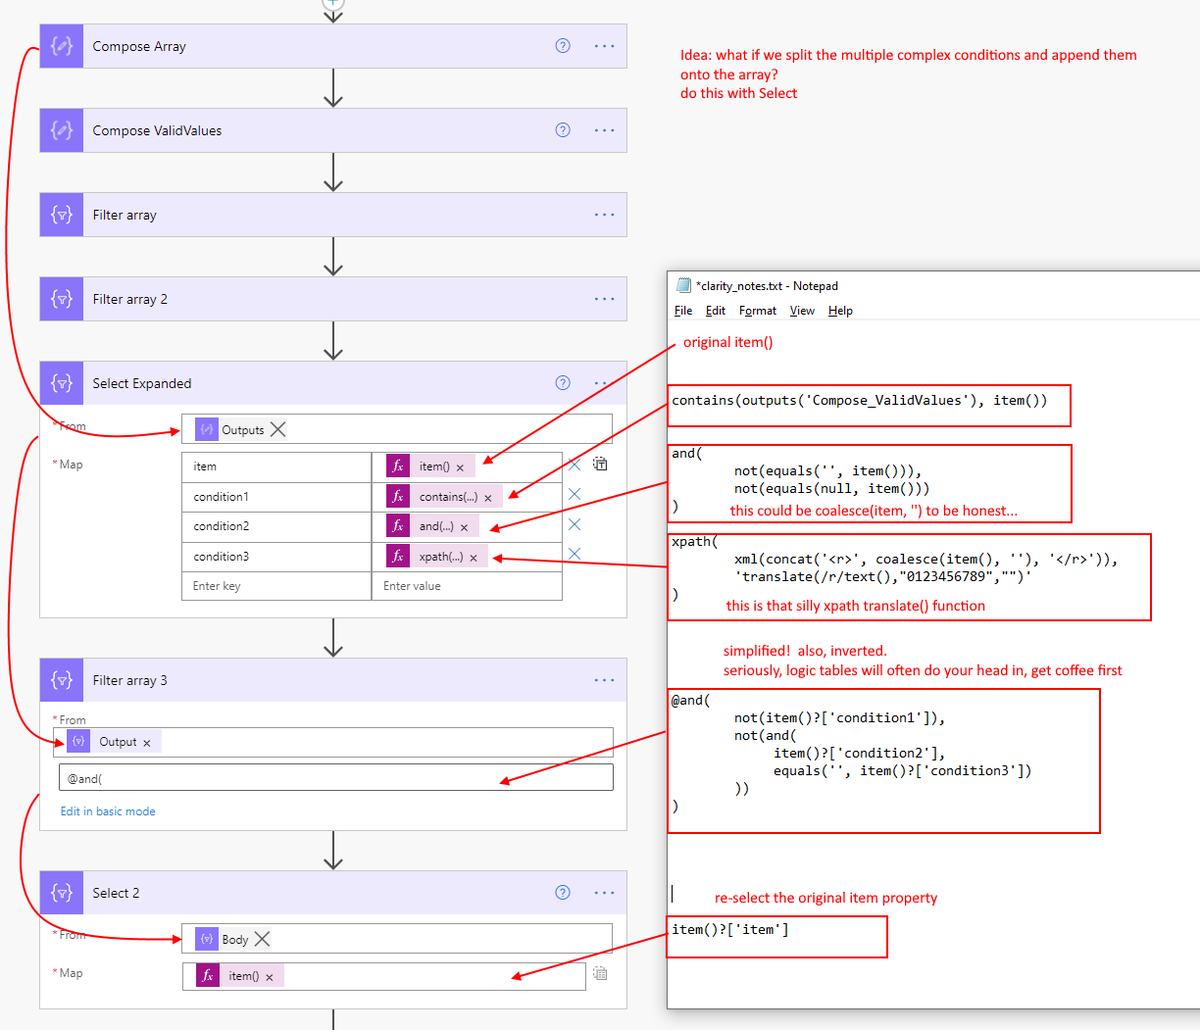Click the Filter array 2 action title

pos(130,299)
